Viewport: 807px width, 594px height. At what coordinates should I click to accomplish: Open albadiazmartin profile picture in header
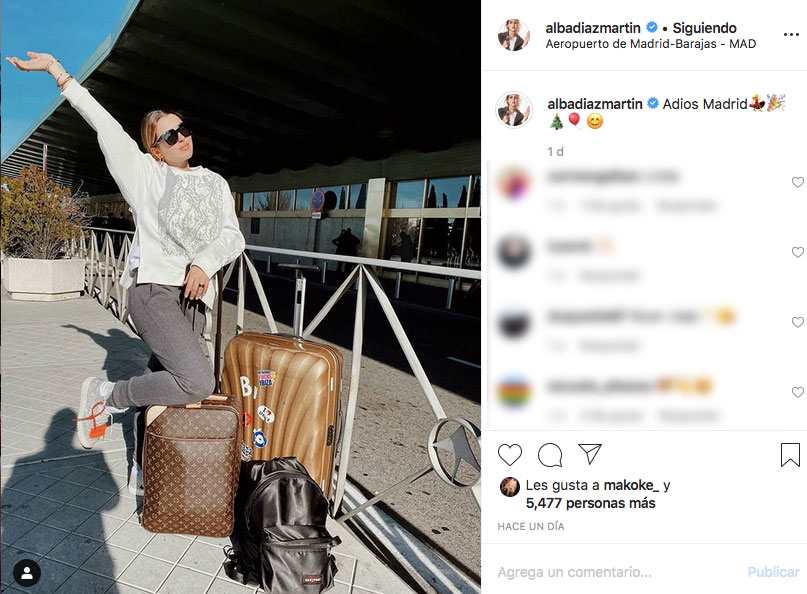(514, 35)
